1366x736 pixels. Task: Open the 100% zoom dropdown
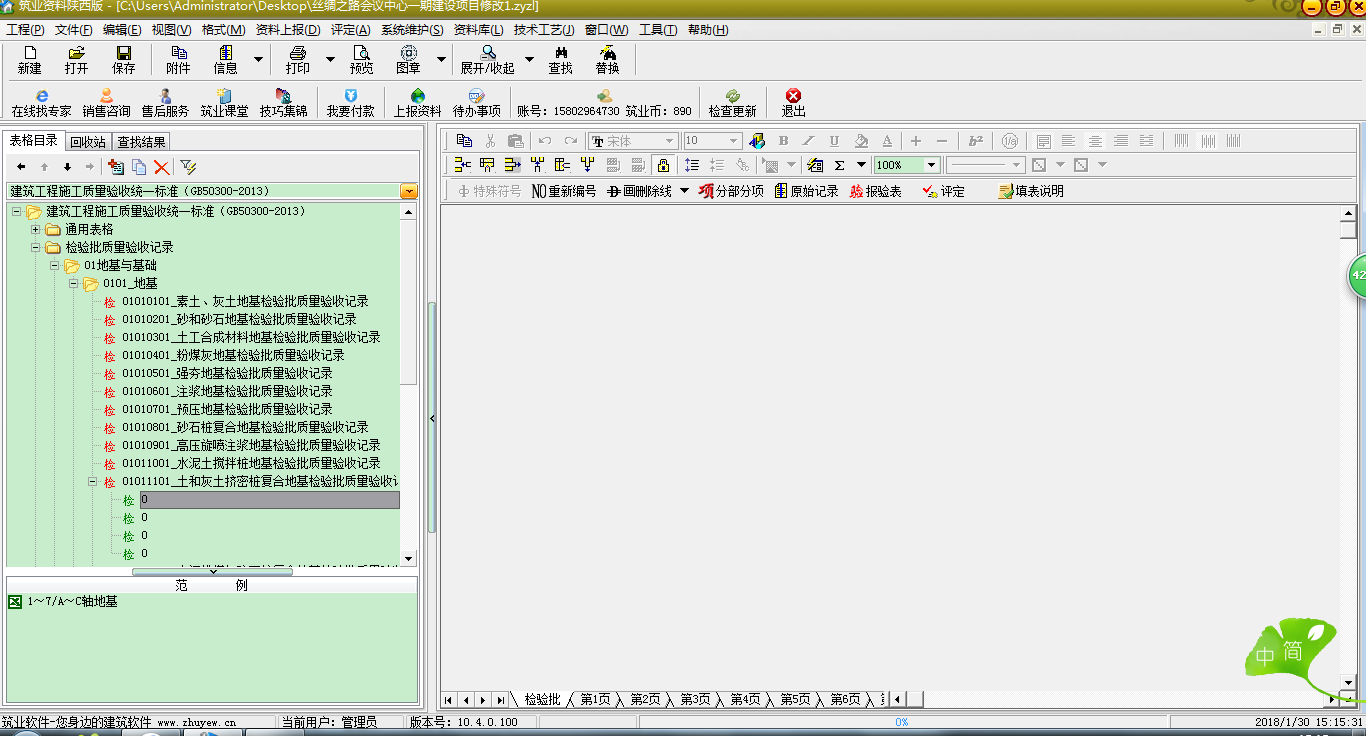[x=931, y=165]
